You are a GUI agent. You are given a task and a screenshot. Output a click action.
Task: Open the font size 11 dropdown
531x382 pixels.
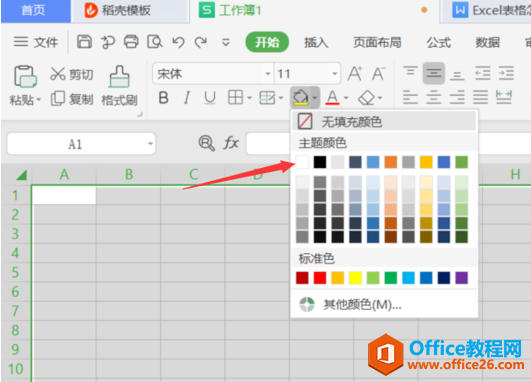coord(335,73)
